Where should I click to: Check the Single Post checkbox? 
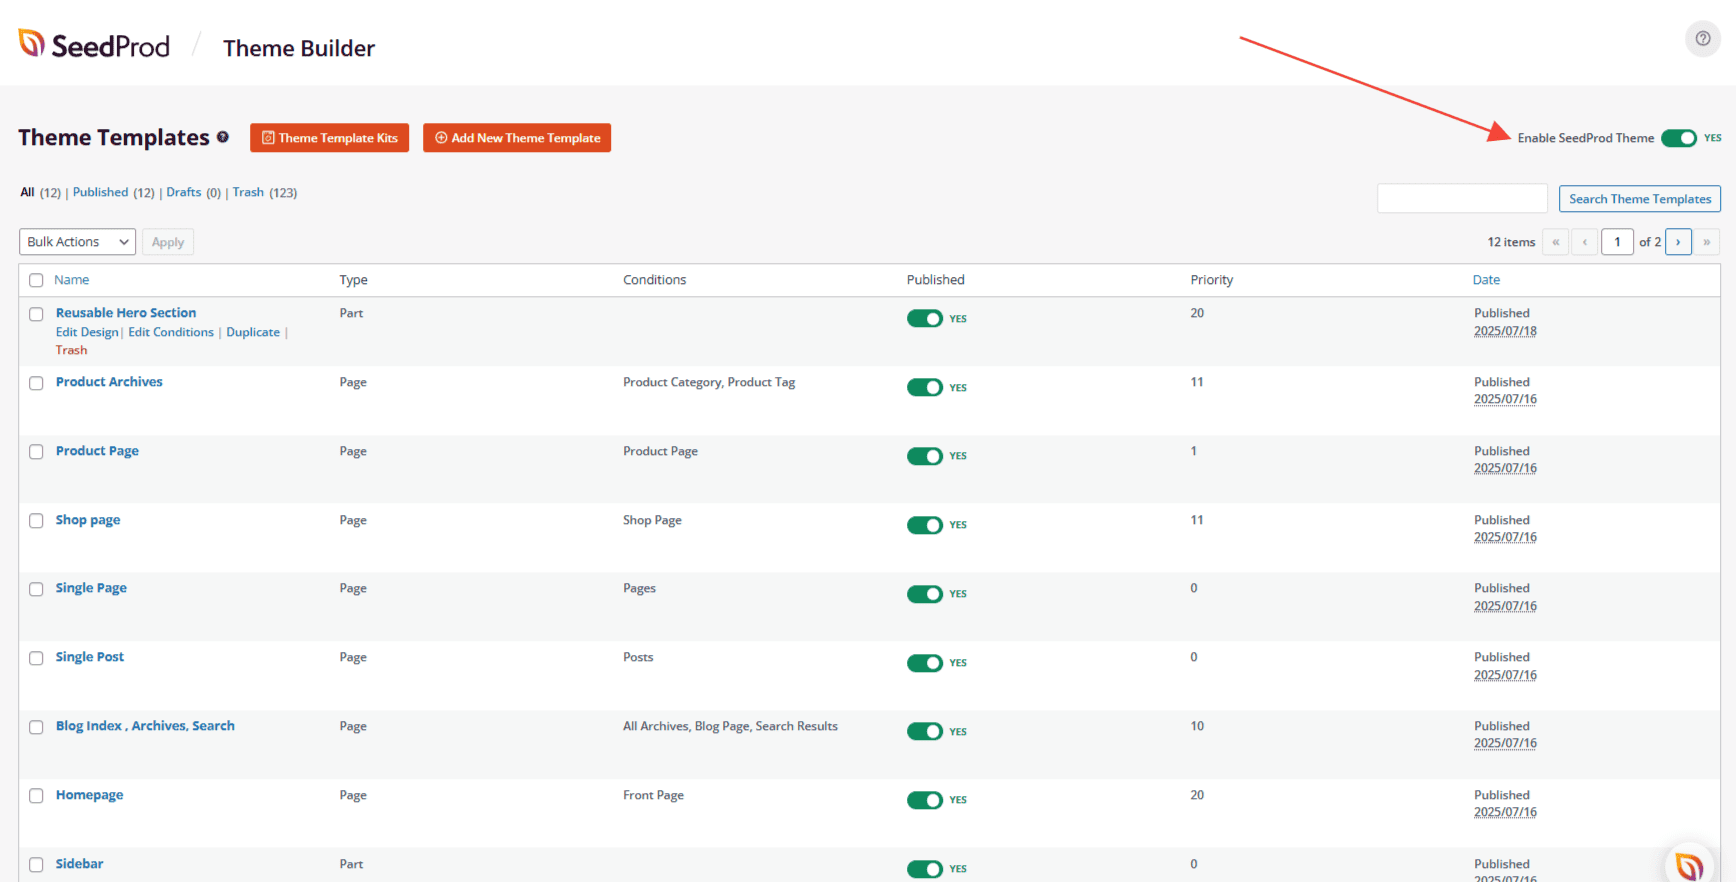[x=36, y=658]
